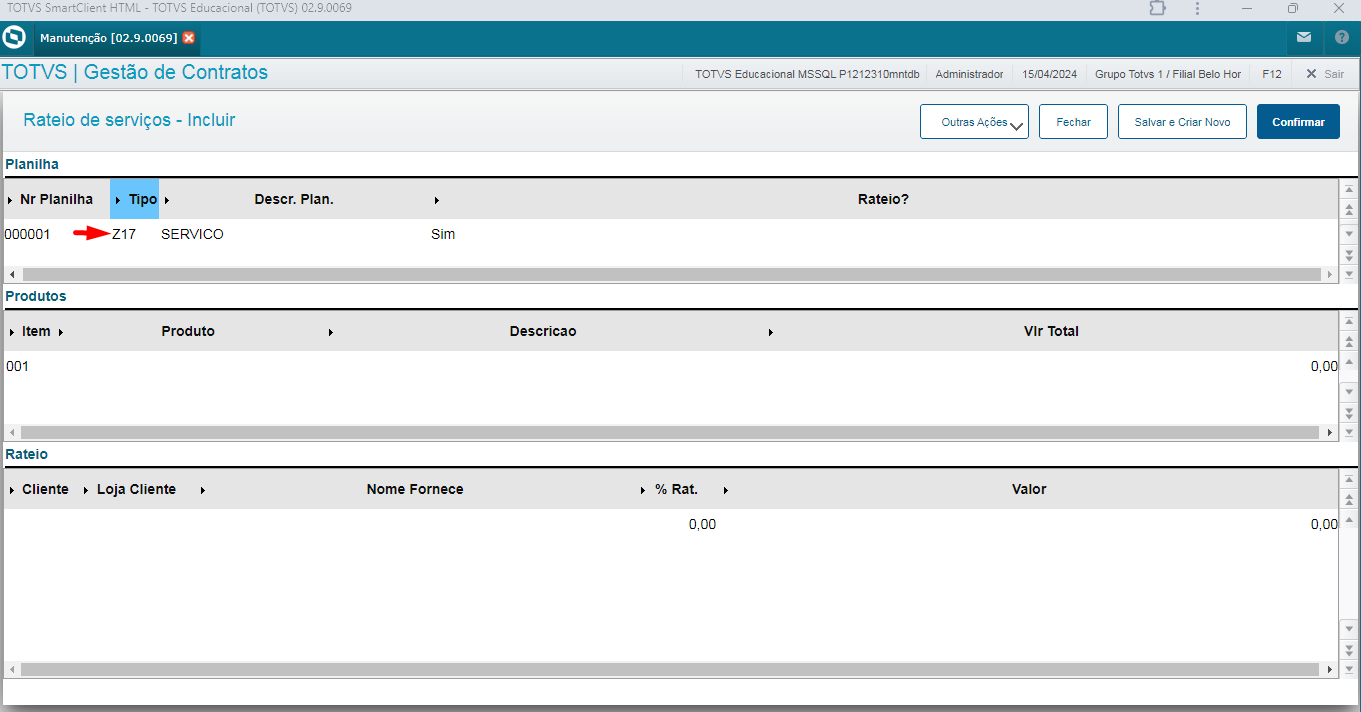This screenshot has width=1361, height=712.
Task: Click the Administrador user label
Action: (x=969, y=74)
